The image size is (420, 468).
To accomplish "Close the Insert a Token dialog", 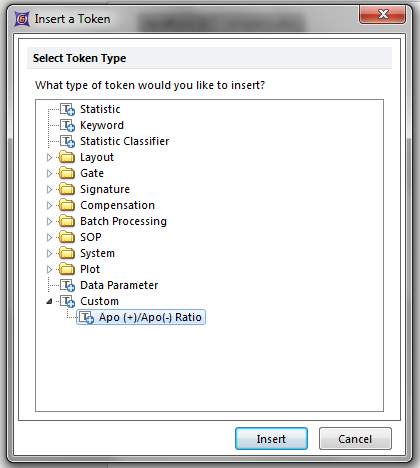I will [x=383, y=14].
